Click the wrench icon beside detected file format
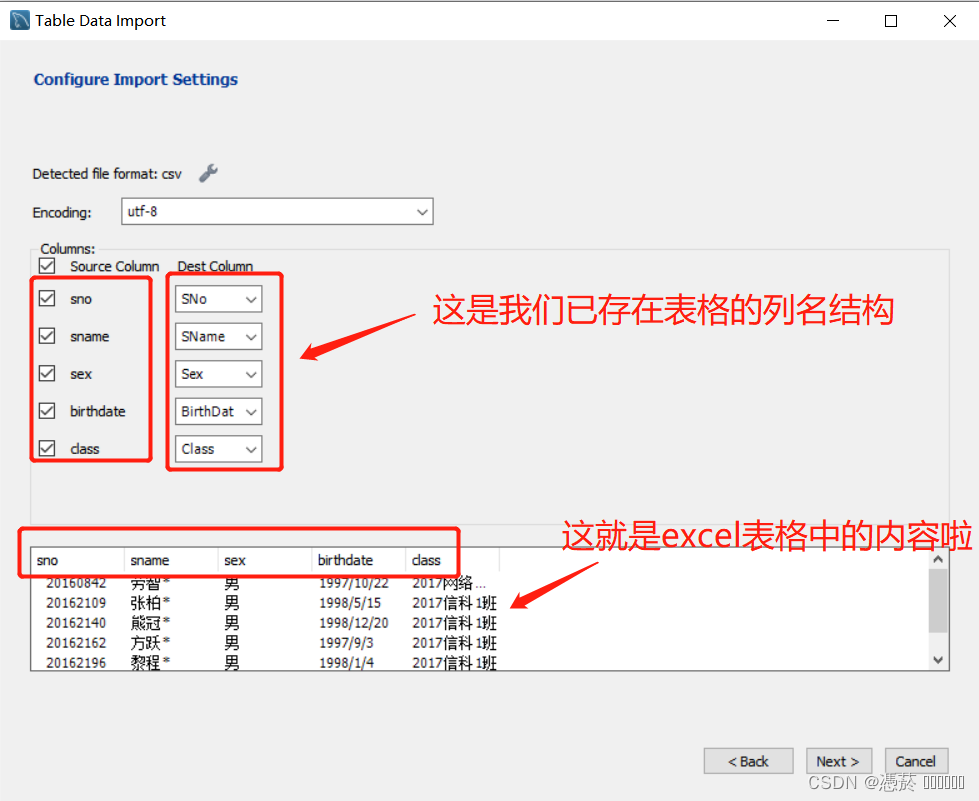 [207, 173]
